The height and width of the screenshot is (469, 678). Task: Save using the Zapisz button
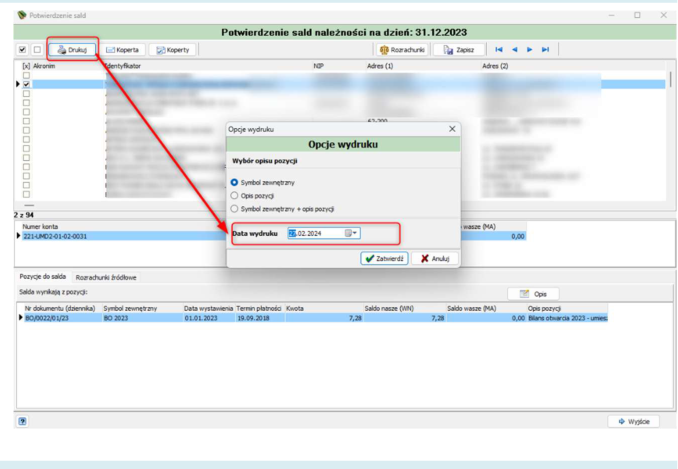point(459,50)
